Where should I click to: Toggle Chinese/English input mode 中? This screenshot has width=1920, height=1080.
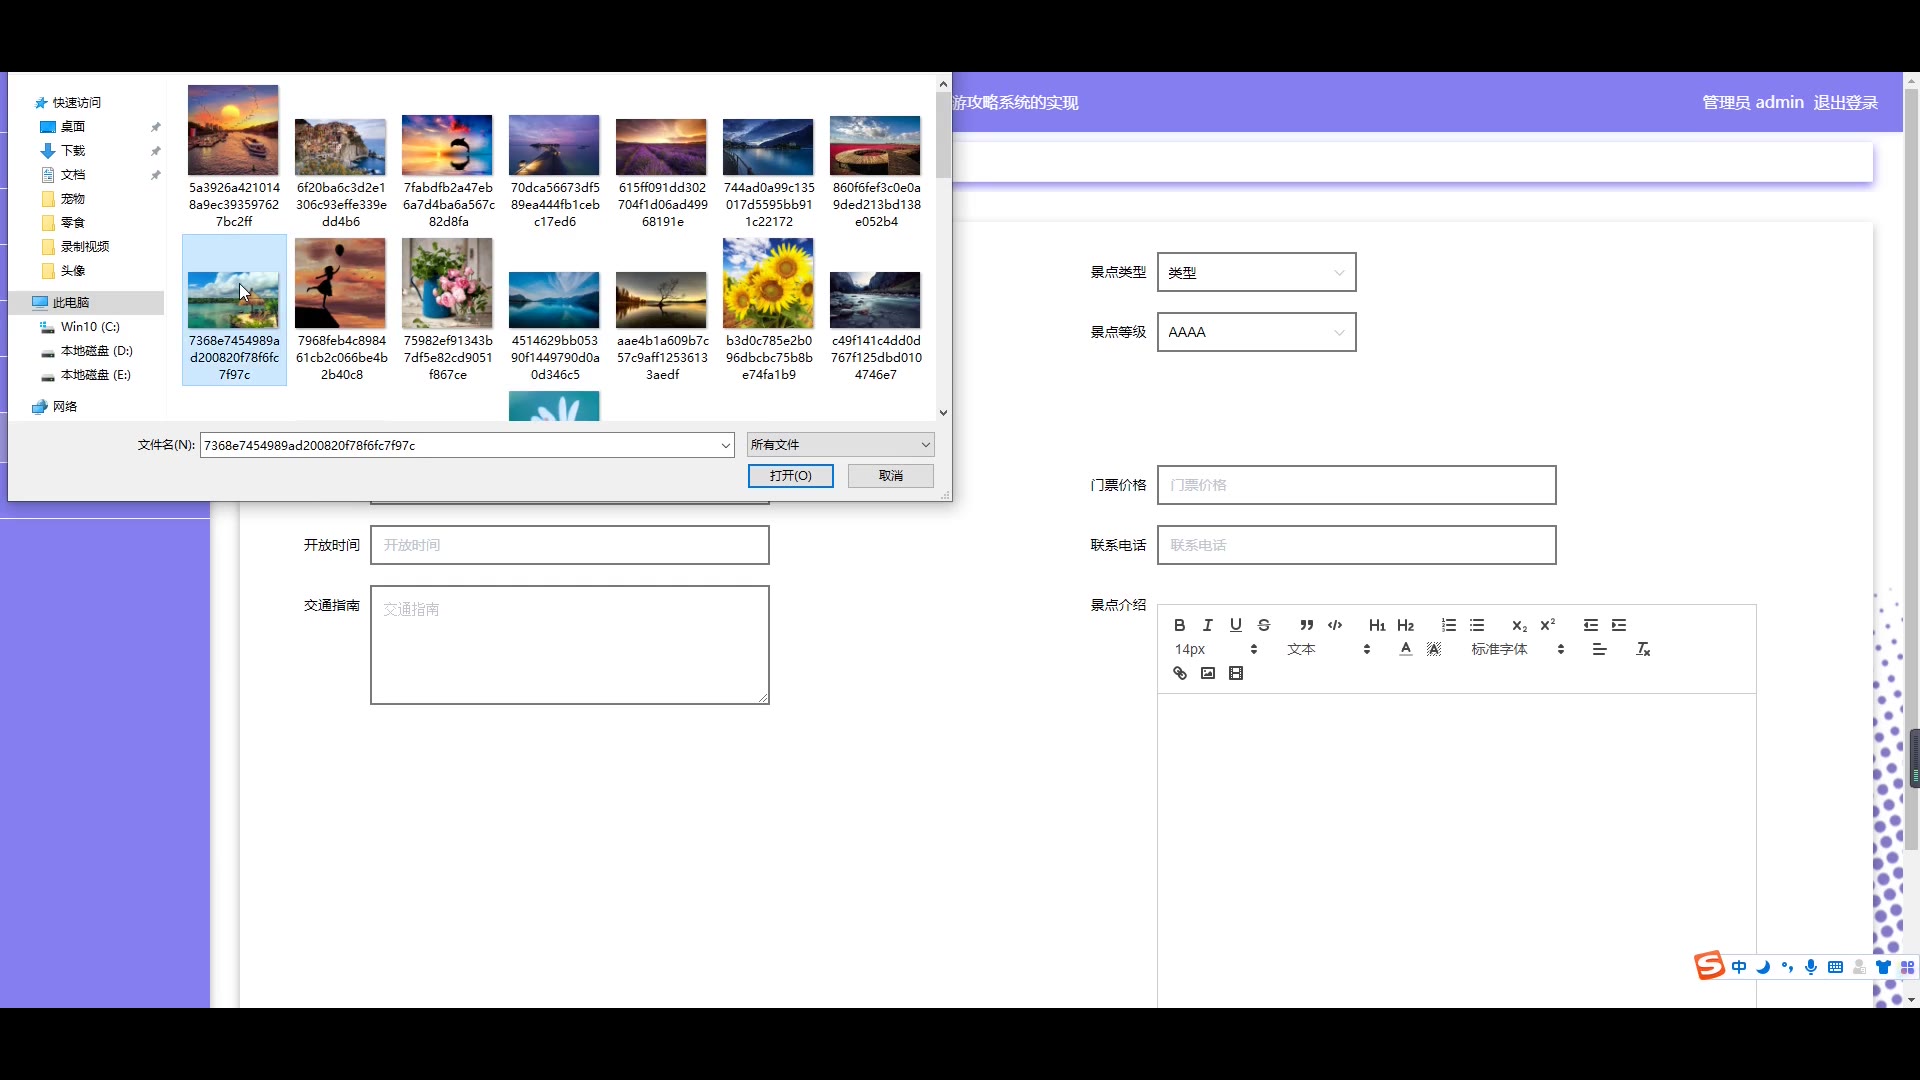pyautogui.click(x=1739, y=967)
